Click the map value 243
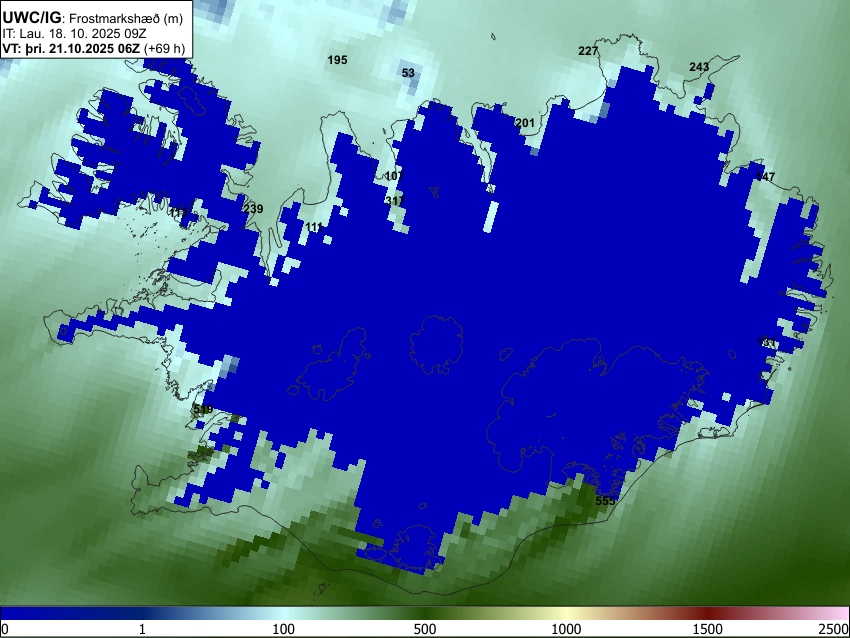This screenshot has width=850, height=638. tap(699, 67)
